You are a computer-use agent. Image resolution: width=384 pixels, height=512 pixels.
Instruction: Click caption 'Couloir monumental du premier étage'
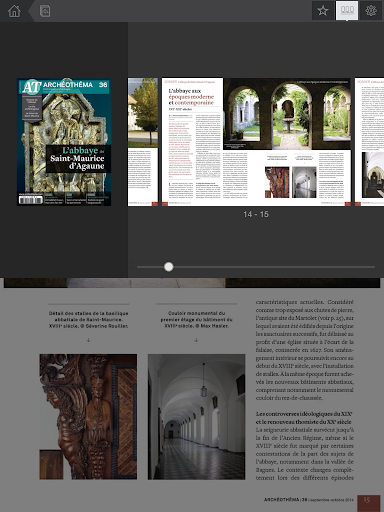[x=196, y=319]
